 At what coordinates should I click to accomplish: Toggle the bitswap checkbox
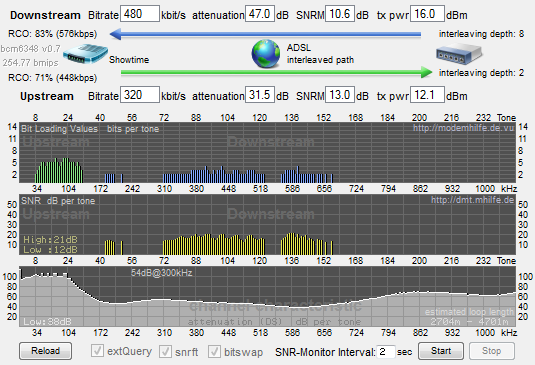[214, 351]
